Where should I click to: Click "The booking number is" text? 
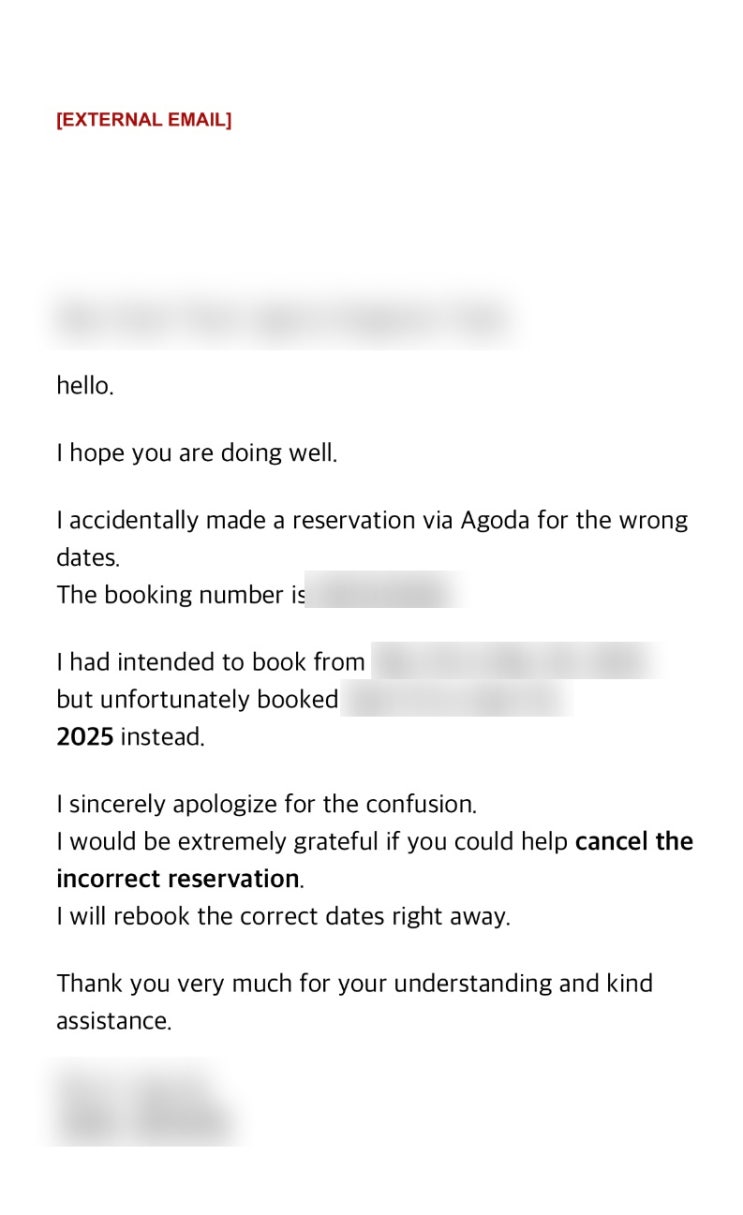(x=180, y=594)
